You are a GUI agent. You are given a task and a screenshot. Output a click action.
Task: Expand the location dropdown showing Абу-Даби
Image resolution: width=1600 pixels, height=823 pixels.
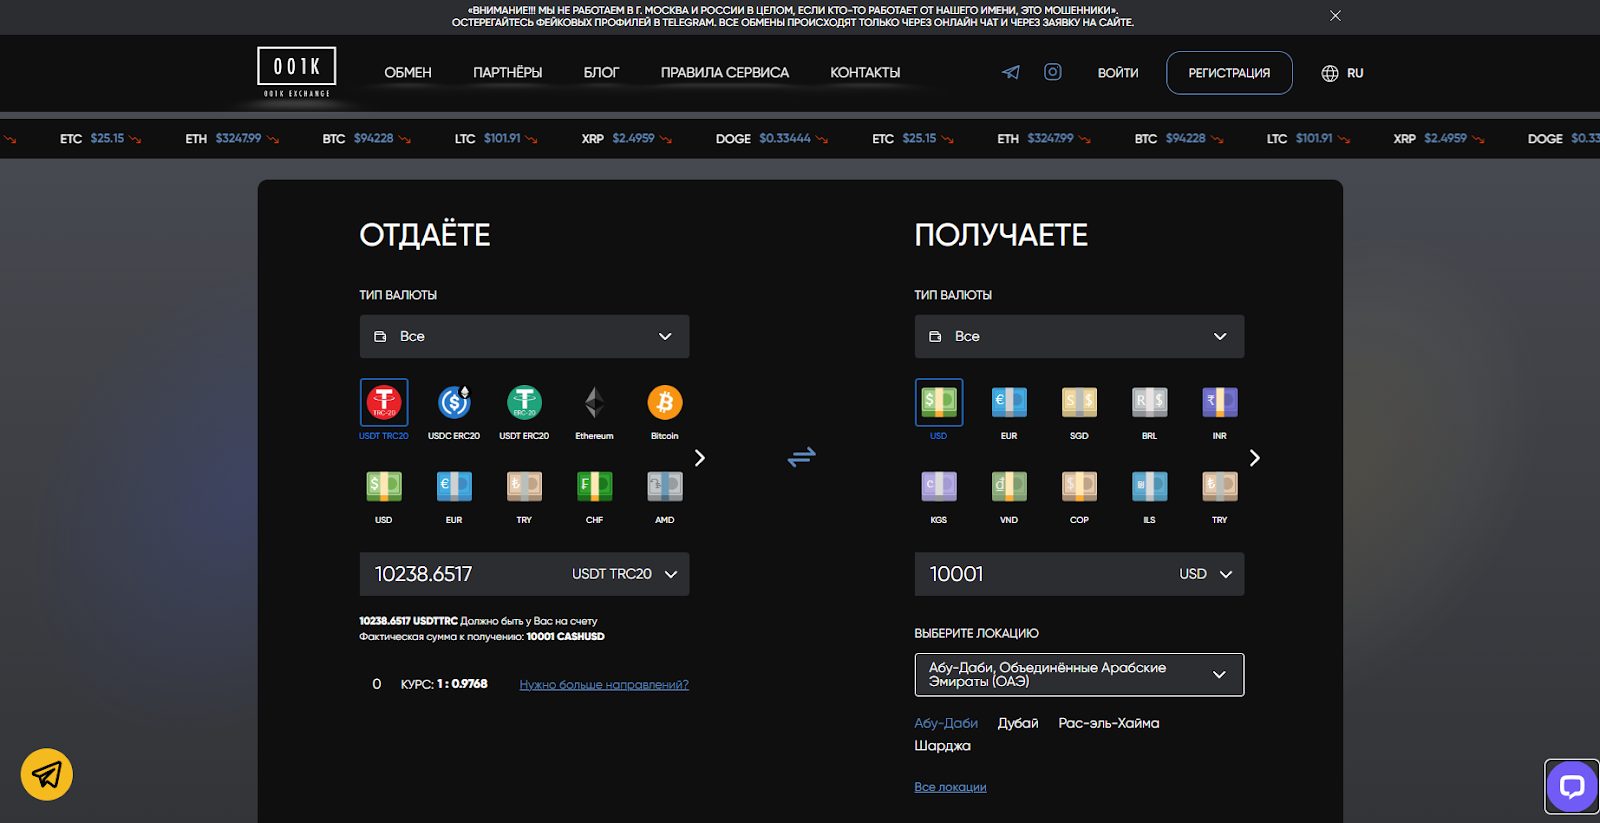click(x=1079, y=674)
